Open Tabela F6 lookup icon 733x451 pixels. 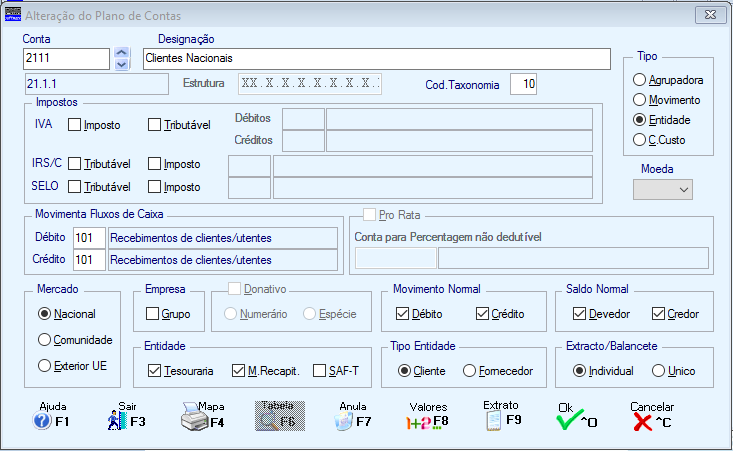pyautogui.click(x=280, y=415)
